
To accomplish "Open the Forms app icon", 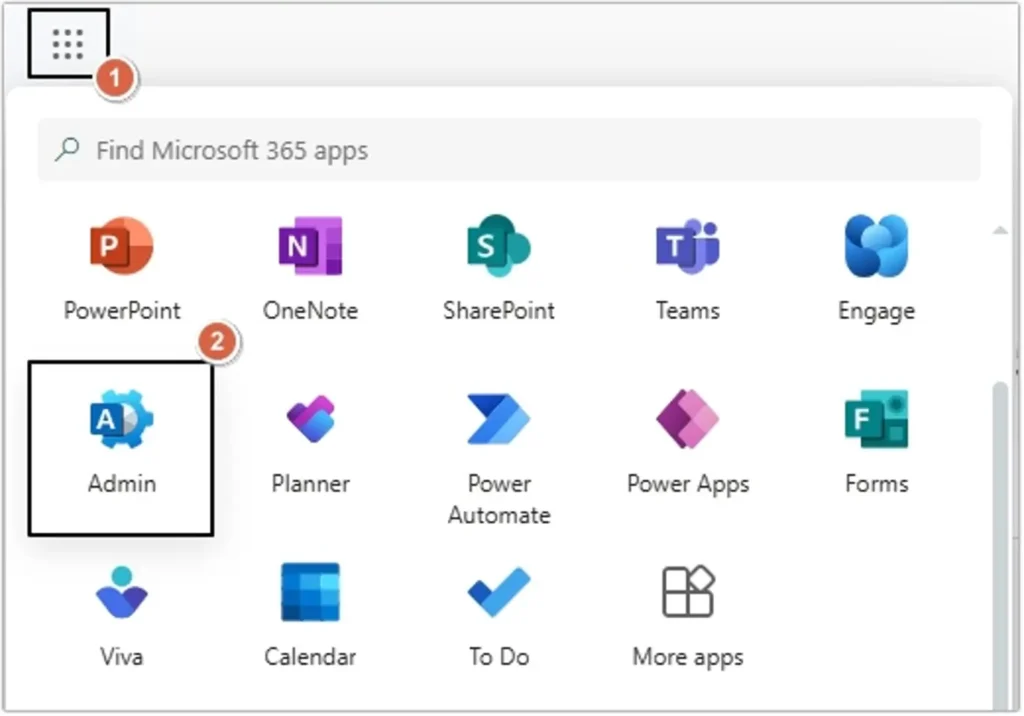I will coord(876,419).
